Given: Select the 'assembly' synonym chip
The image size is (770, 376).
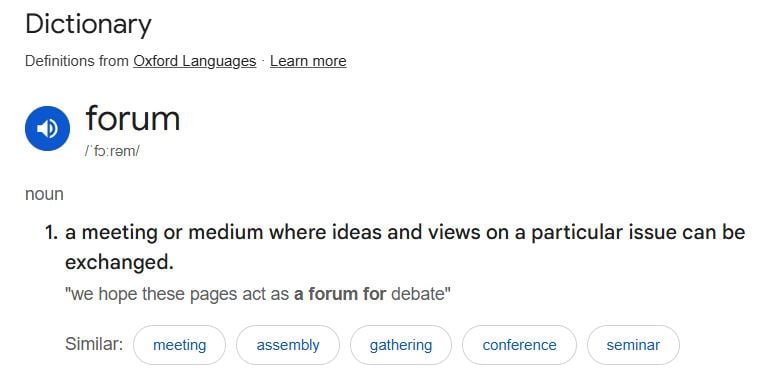Looking at the screenshot, I should click(x=288, y=345).
